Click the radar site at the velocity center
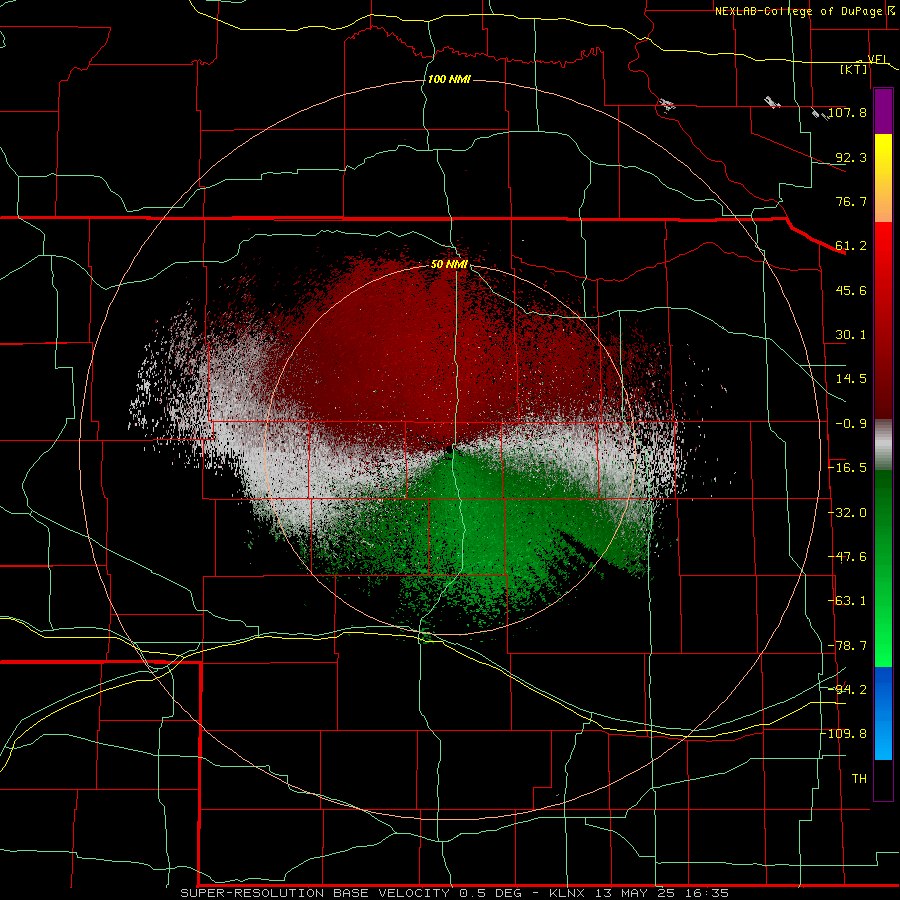The image size is (900, 900). (x=450, y=449)
